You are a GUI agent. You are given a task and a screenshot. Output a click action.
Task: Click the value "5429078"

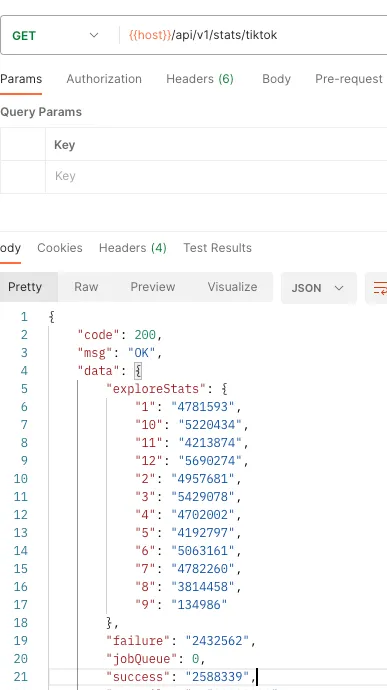pyautogui.click(x=203, y=497)
